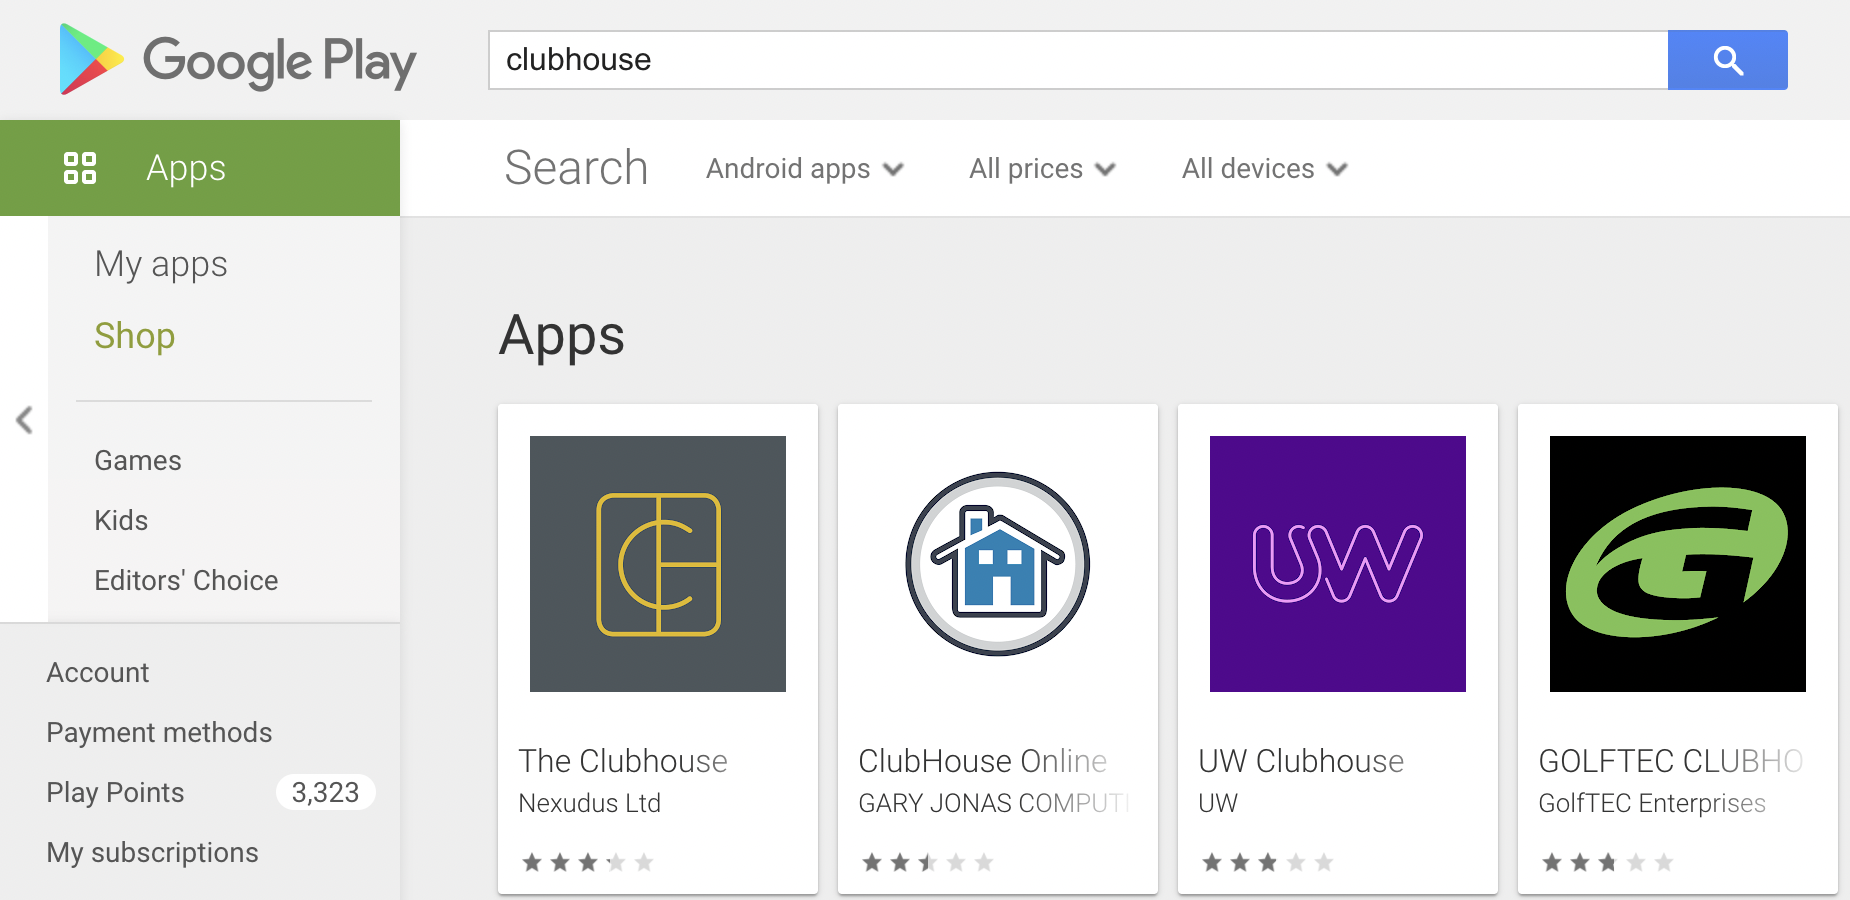This screenshot has width=1850, height=900.
Task: Select Shop in the sidebar
Action: pos(135,336)
